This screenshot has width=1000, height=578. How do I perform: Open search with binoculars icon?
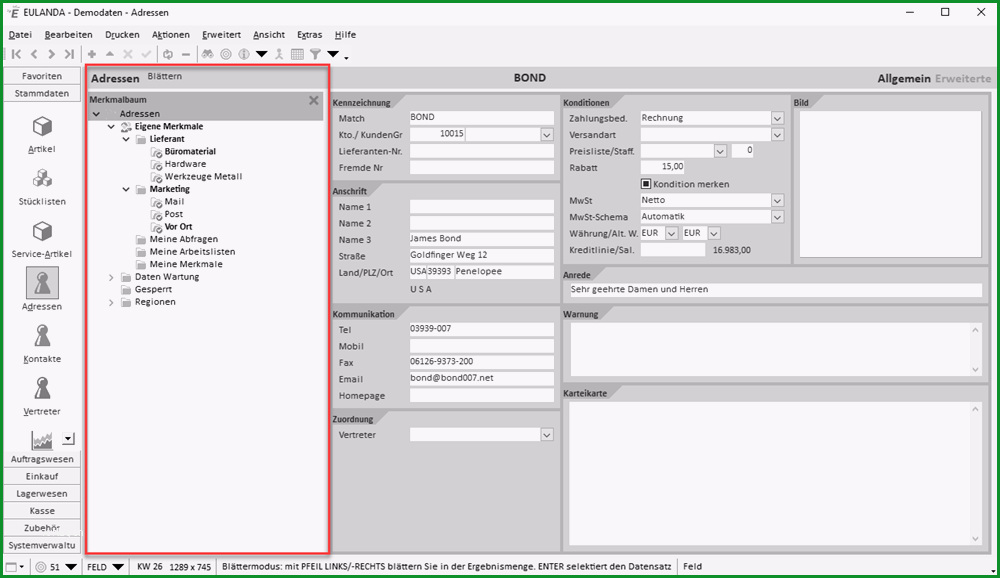(x=208, y=54)
